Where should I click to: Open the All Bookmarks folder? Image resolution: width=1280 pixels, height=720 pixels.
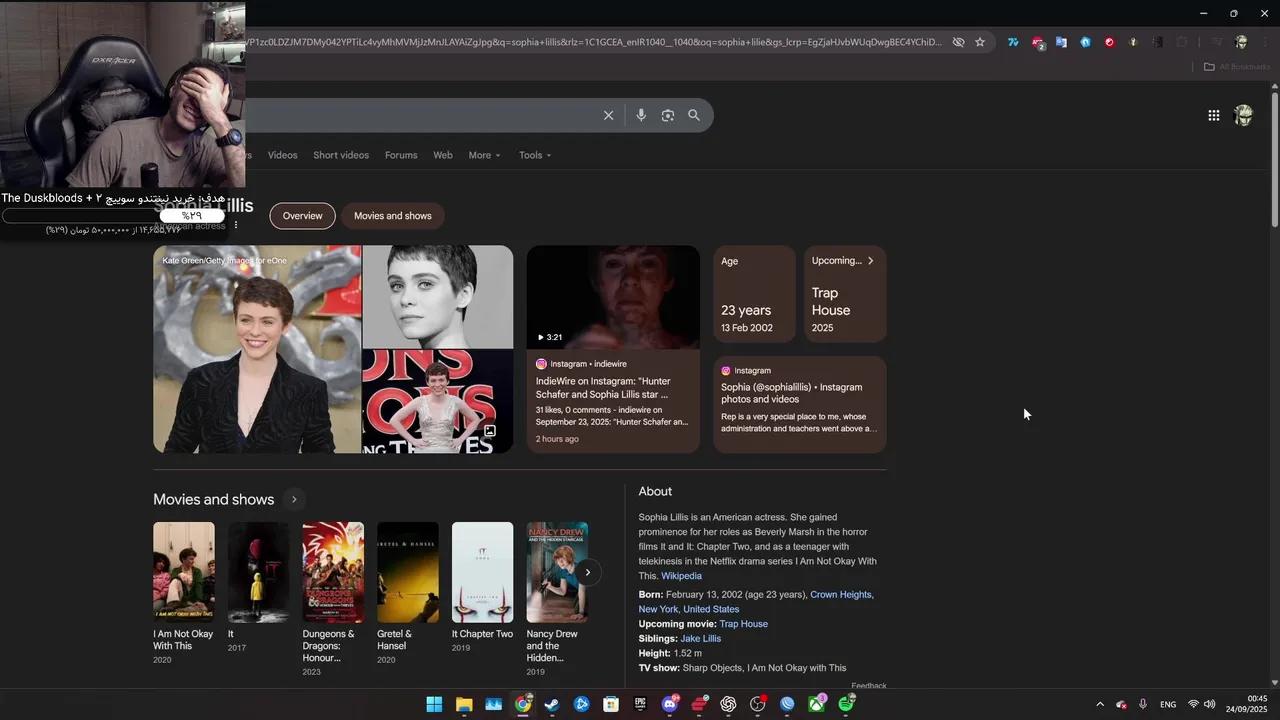[x=1236, y=67]
